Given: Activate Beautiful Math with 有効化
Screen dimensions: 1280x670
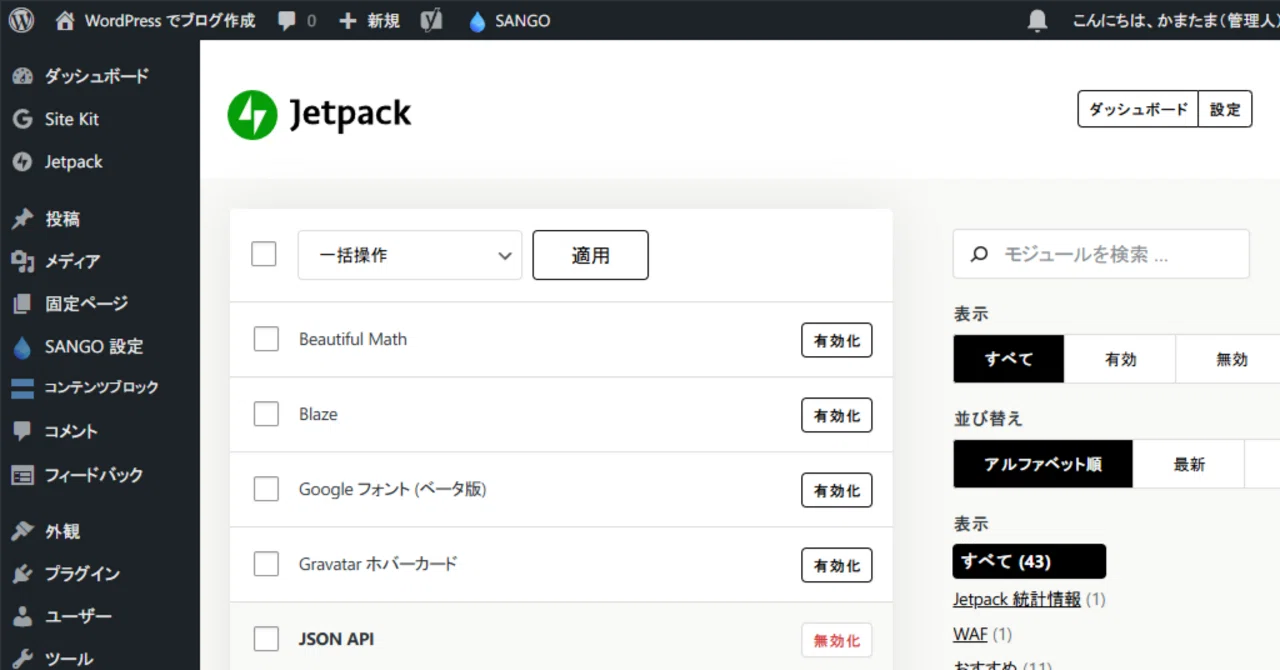Looking at the screenshot, I should tap(837, 340).
